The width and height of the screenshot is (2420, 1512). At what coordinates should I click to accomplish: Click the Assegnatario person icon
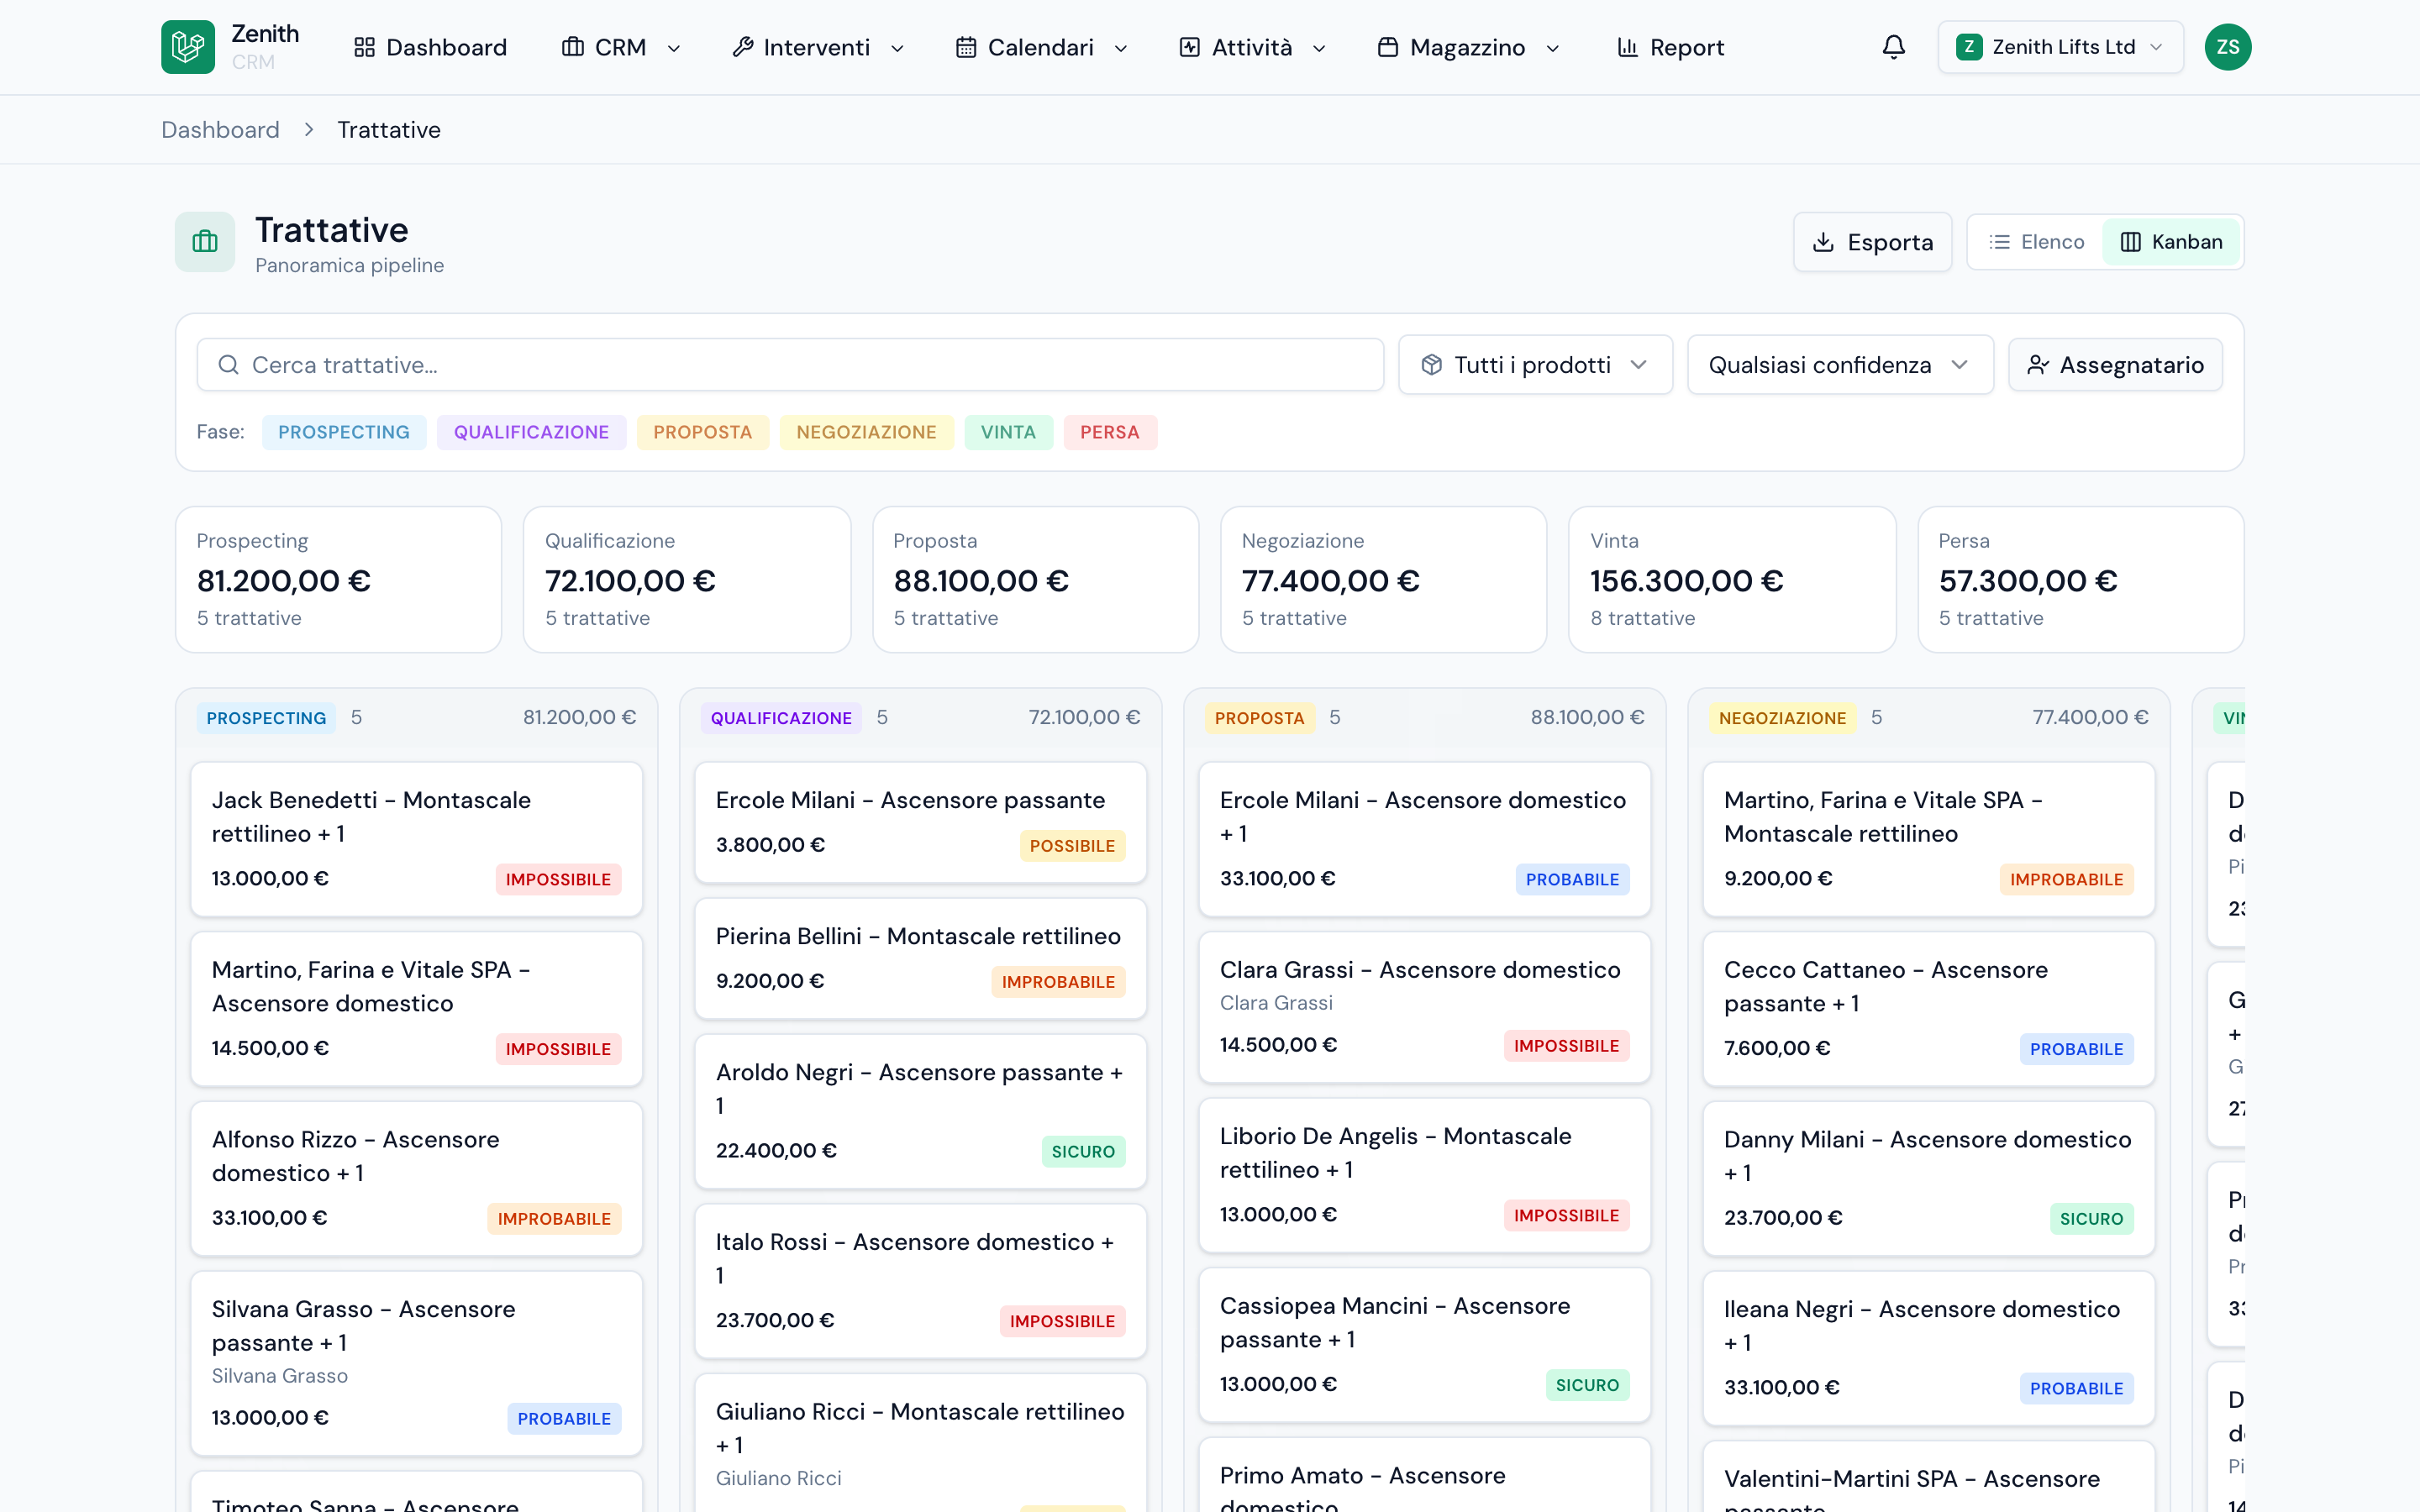pos(2037,365)
